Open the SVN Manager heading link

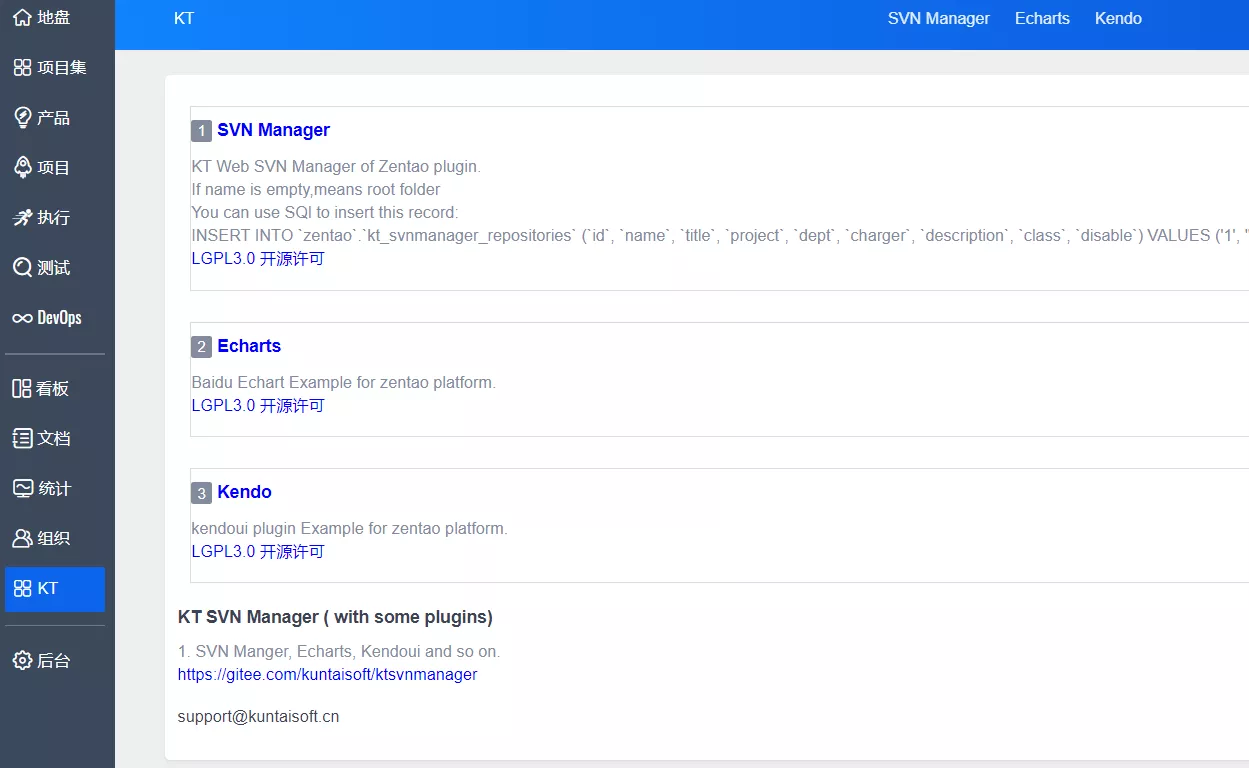273,130
